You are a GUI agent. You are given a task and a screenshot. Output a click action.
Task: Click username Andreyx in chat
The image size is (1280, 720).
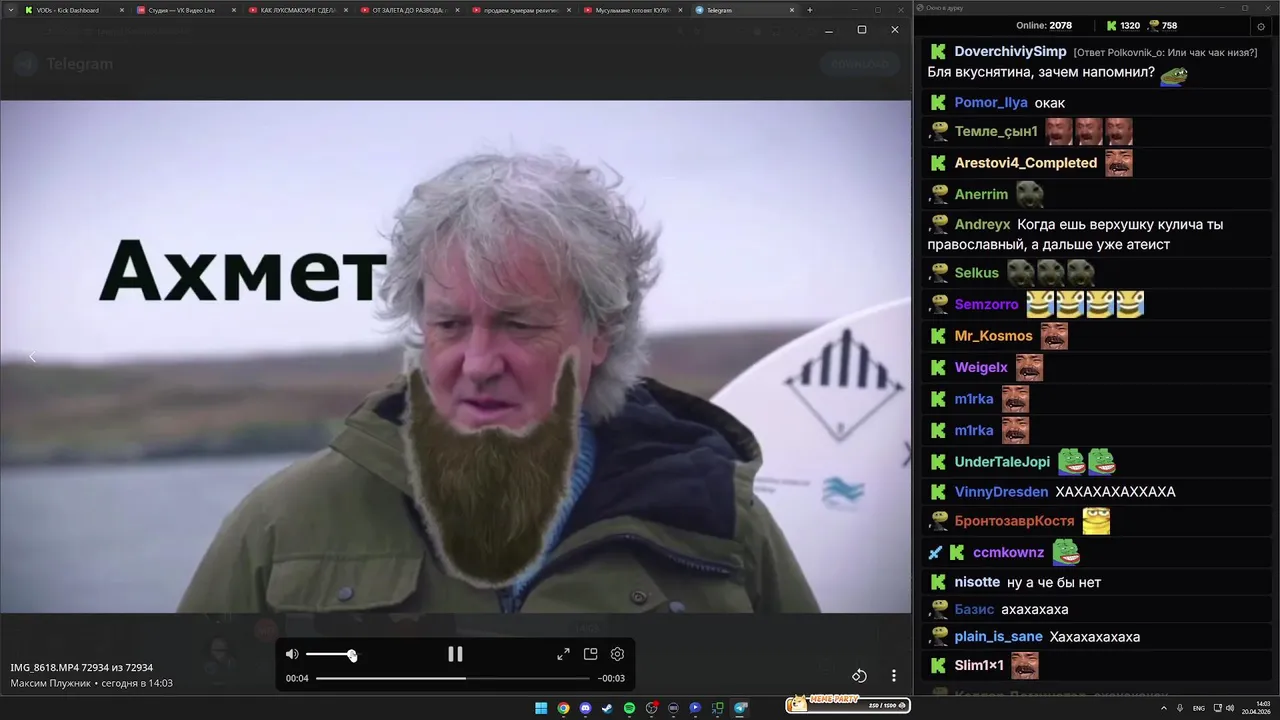pyautogui.click(x=982, y=225)
